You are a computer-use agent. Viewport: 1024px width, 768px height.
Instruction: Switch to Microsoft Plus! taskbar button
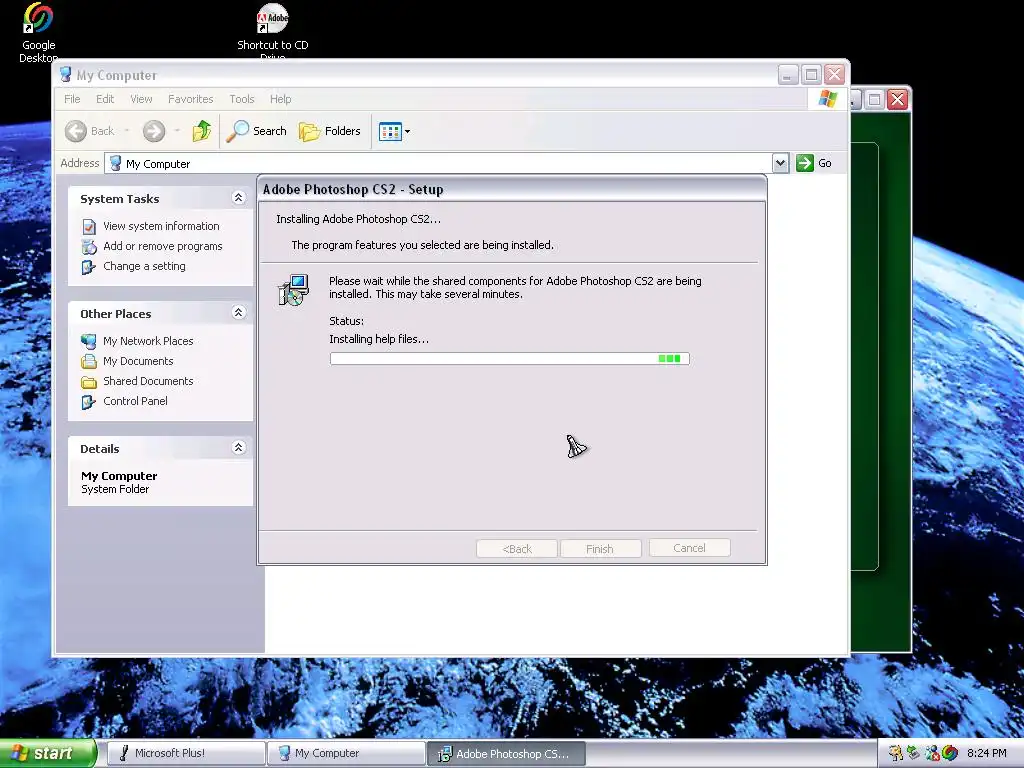click(185, 754)
